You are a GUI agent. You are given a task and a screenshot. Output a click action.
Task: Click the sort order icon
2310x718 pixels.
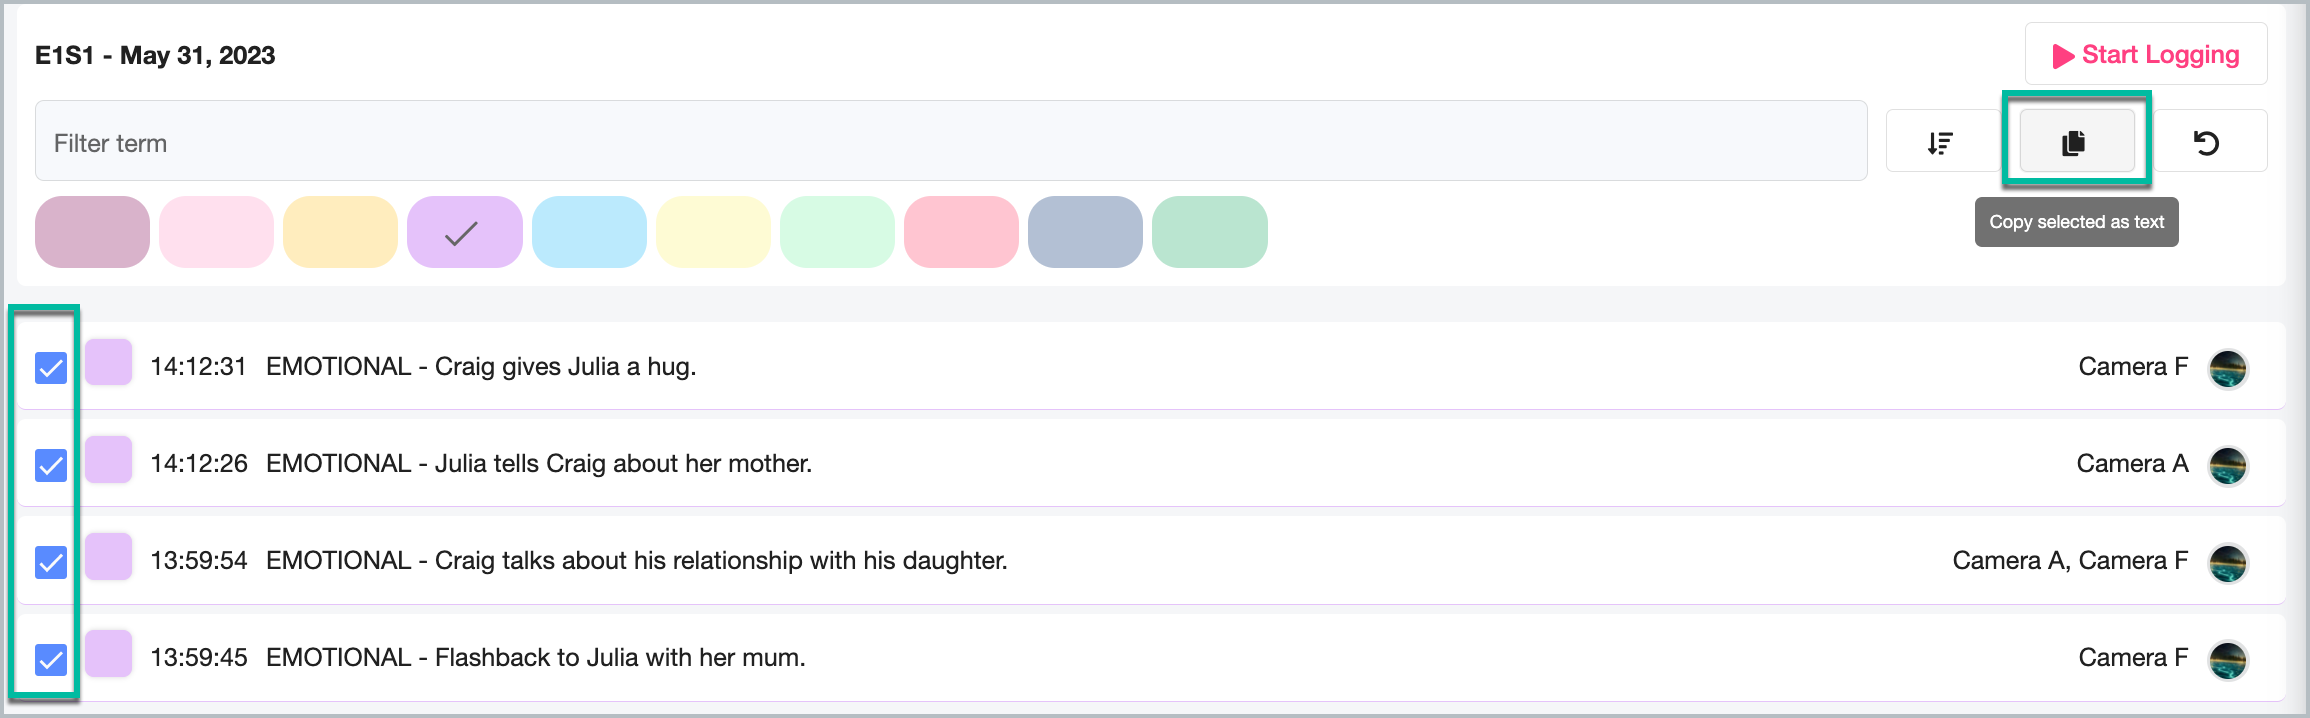pyautogui.click(x=1941, y=143)
